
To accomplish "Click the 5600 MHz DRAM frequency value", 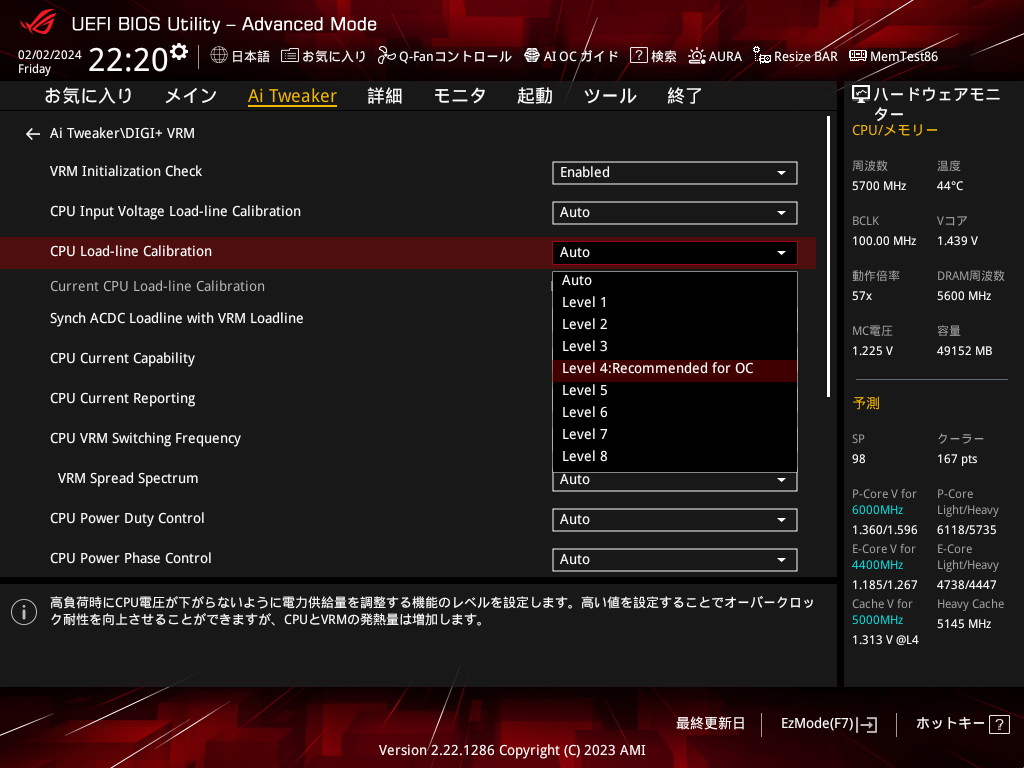I will 964,296.
